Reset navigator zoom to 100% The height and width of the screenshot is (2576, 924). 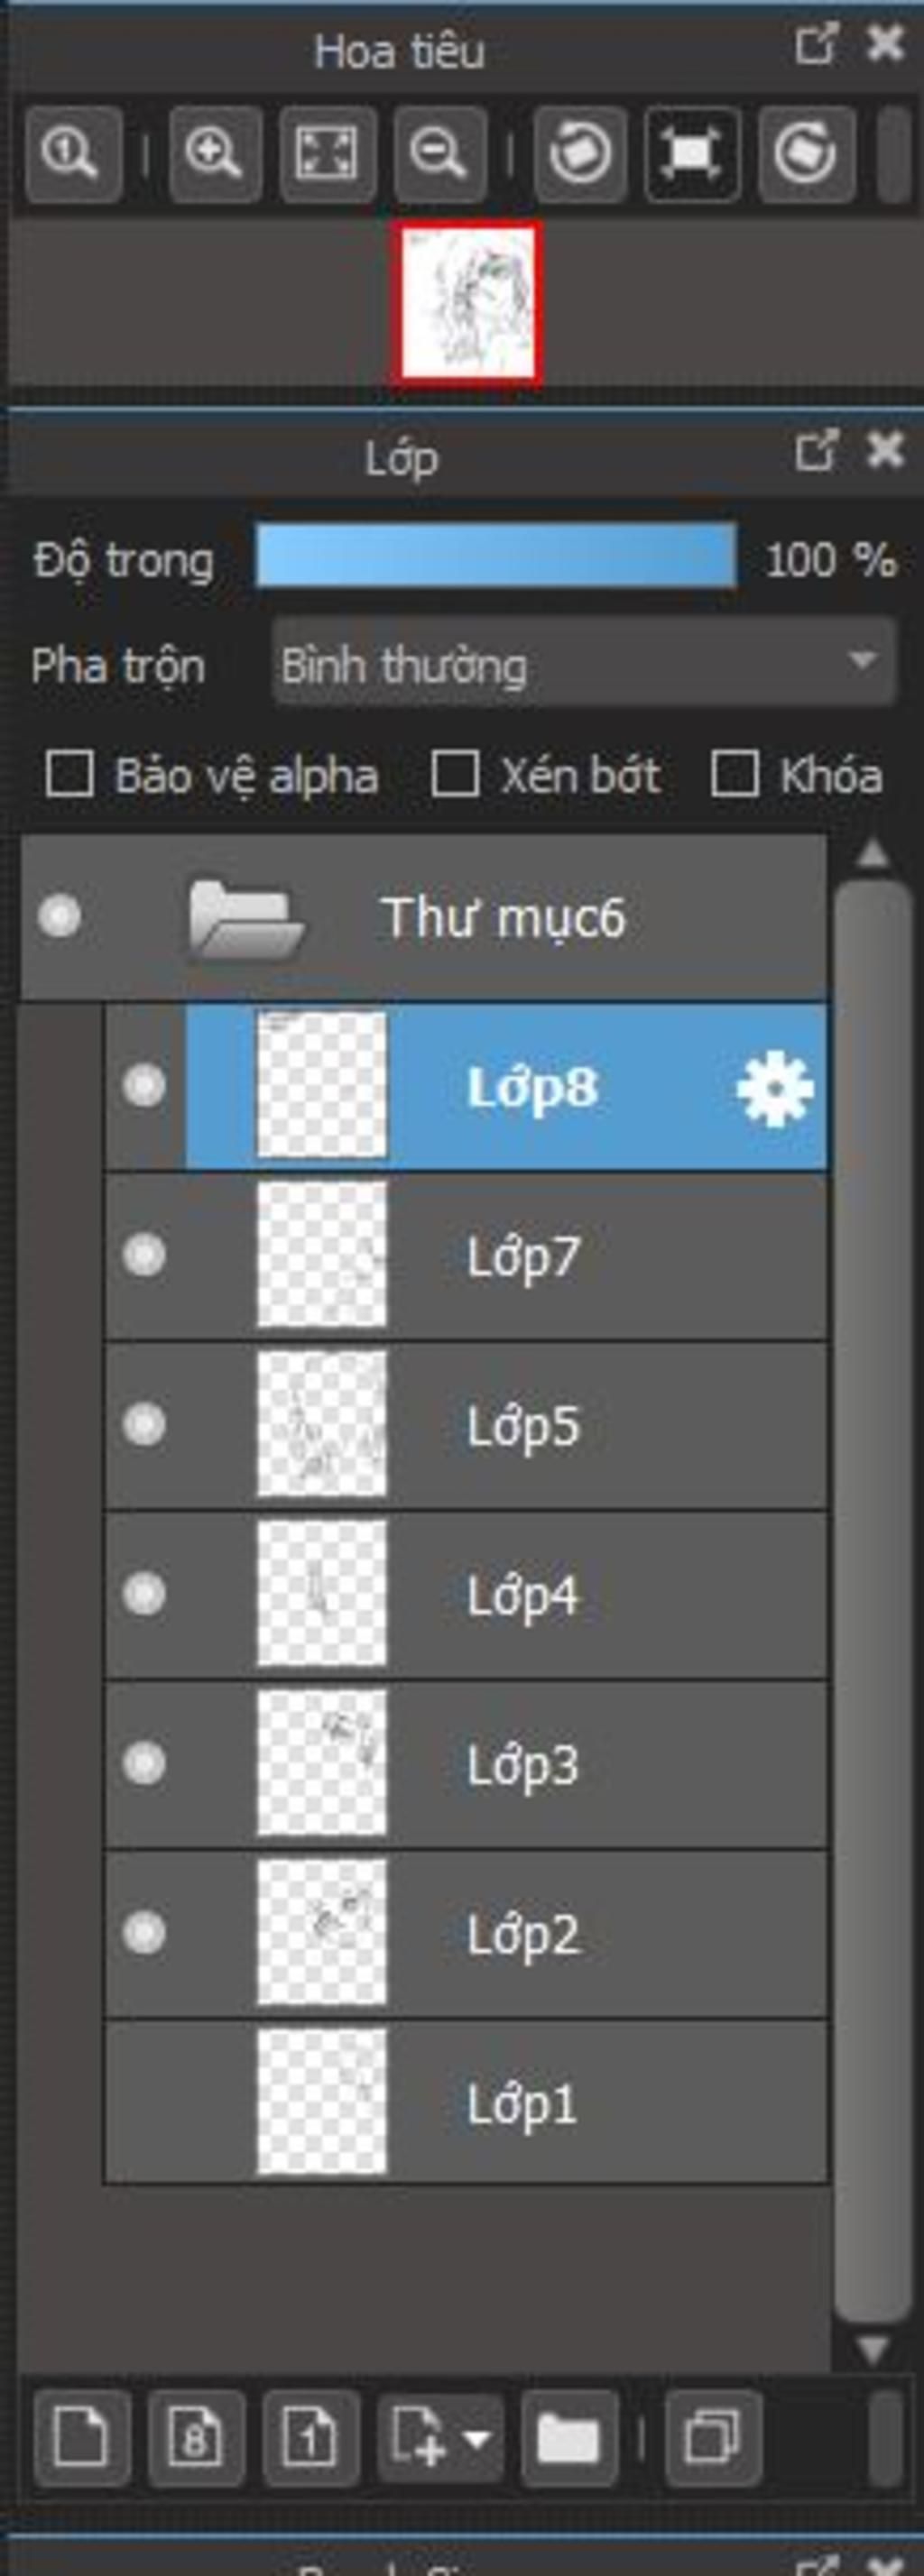coord(73,155)
